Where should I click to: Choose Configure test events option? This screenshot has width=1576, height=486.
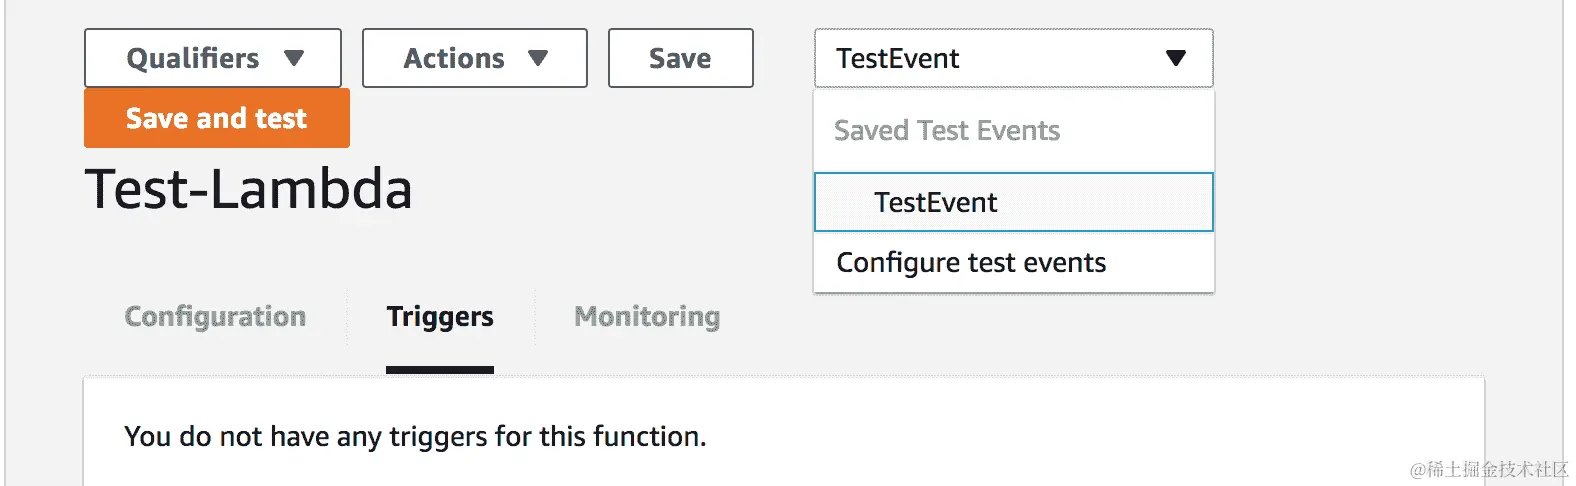point(971,262)
